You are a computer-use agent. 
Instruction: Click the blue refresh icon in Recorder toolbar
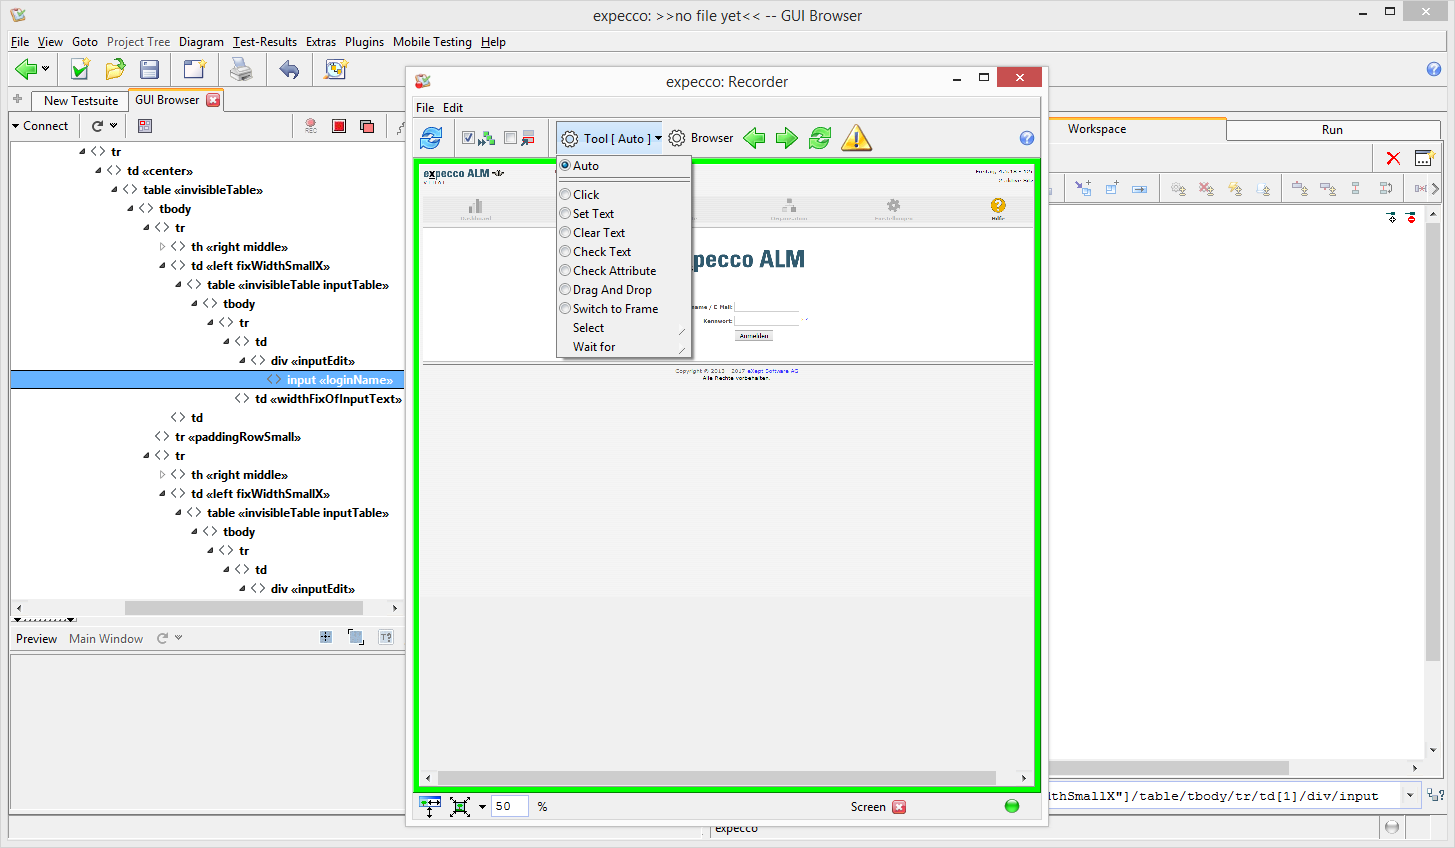click(431, 138)
